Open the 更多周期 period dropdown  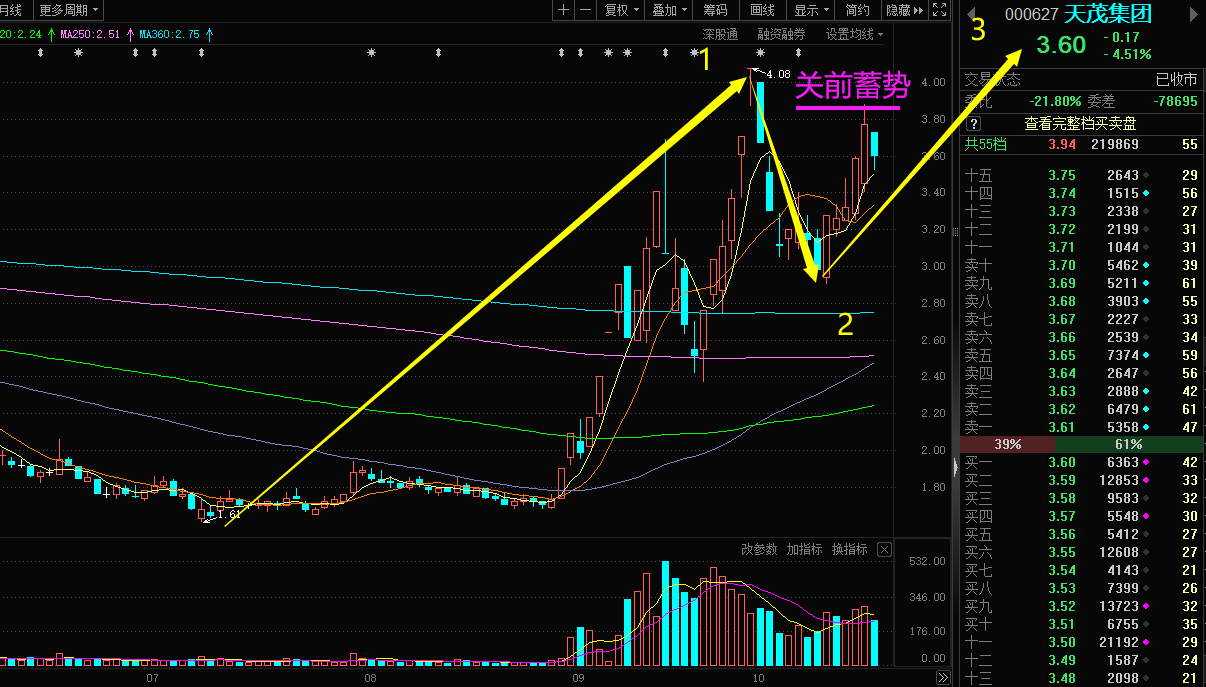pos(69,10)
